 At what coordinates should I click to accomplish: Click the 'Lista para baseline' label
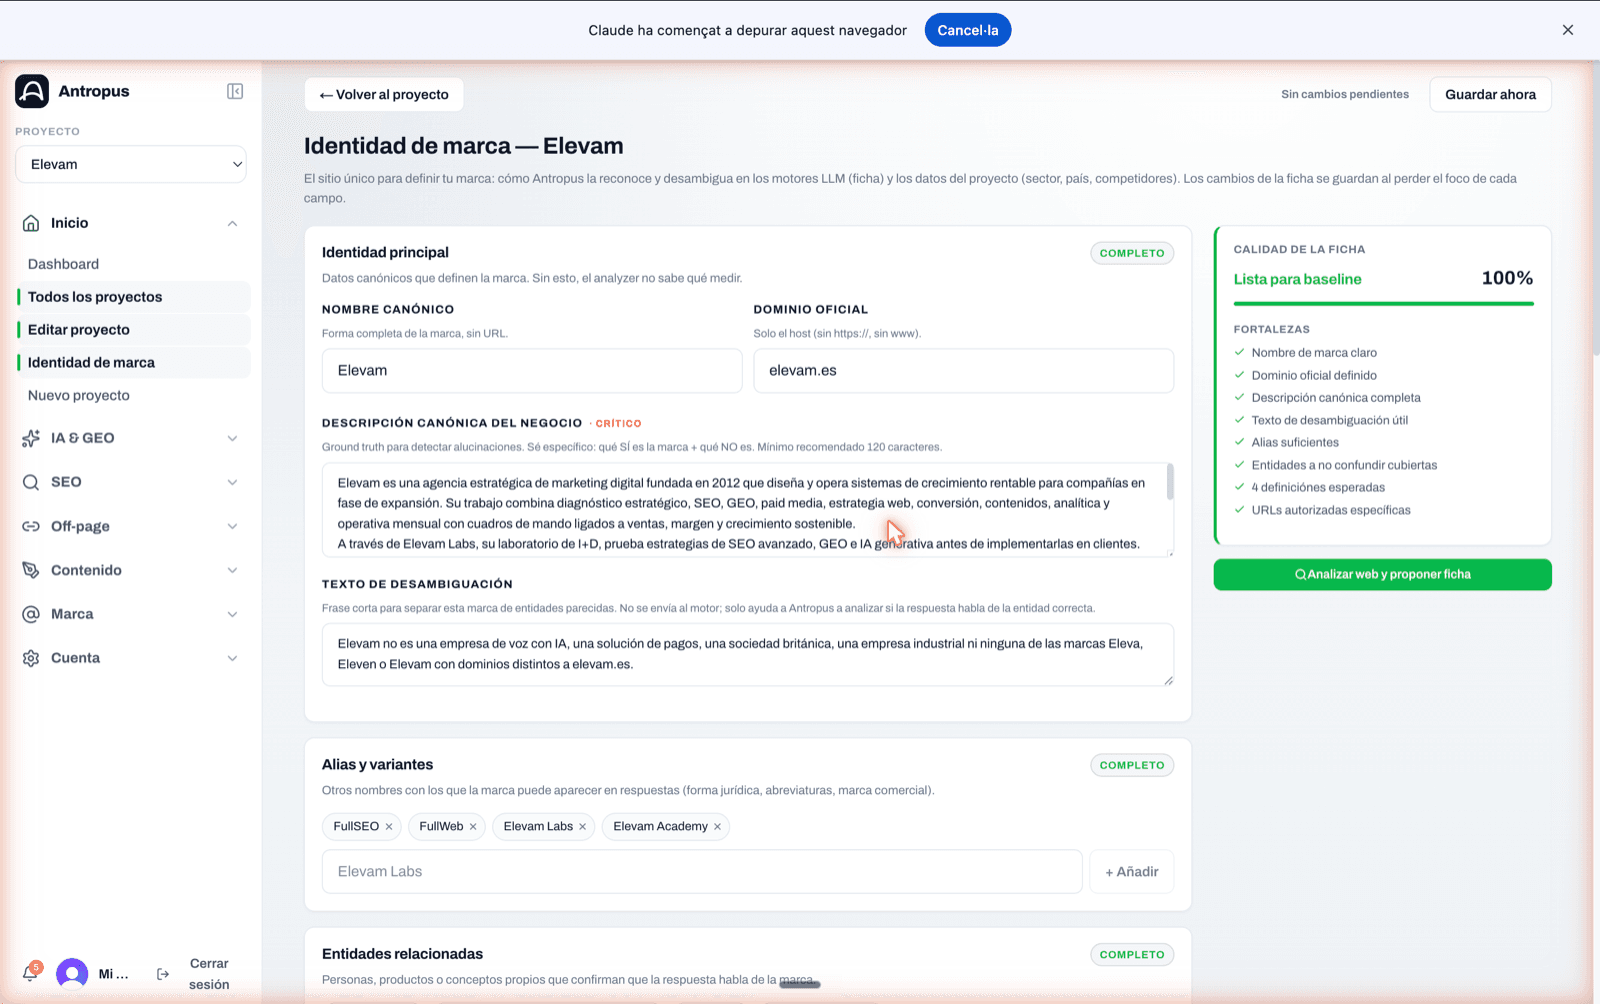1297,280
